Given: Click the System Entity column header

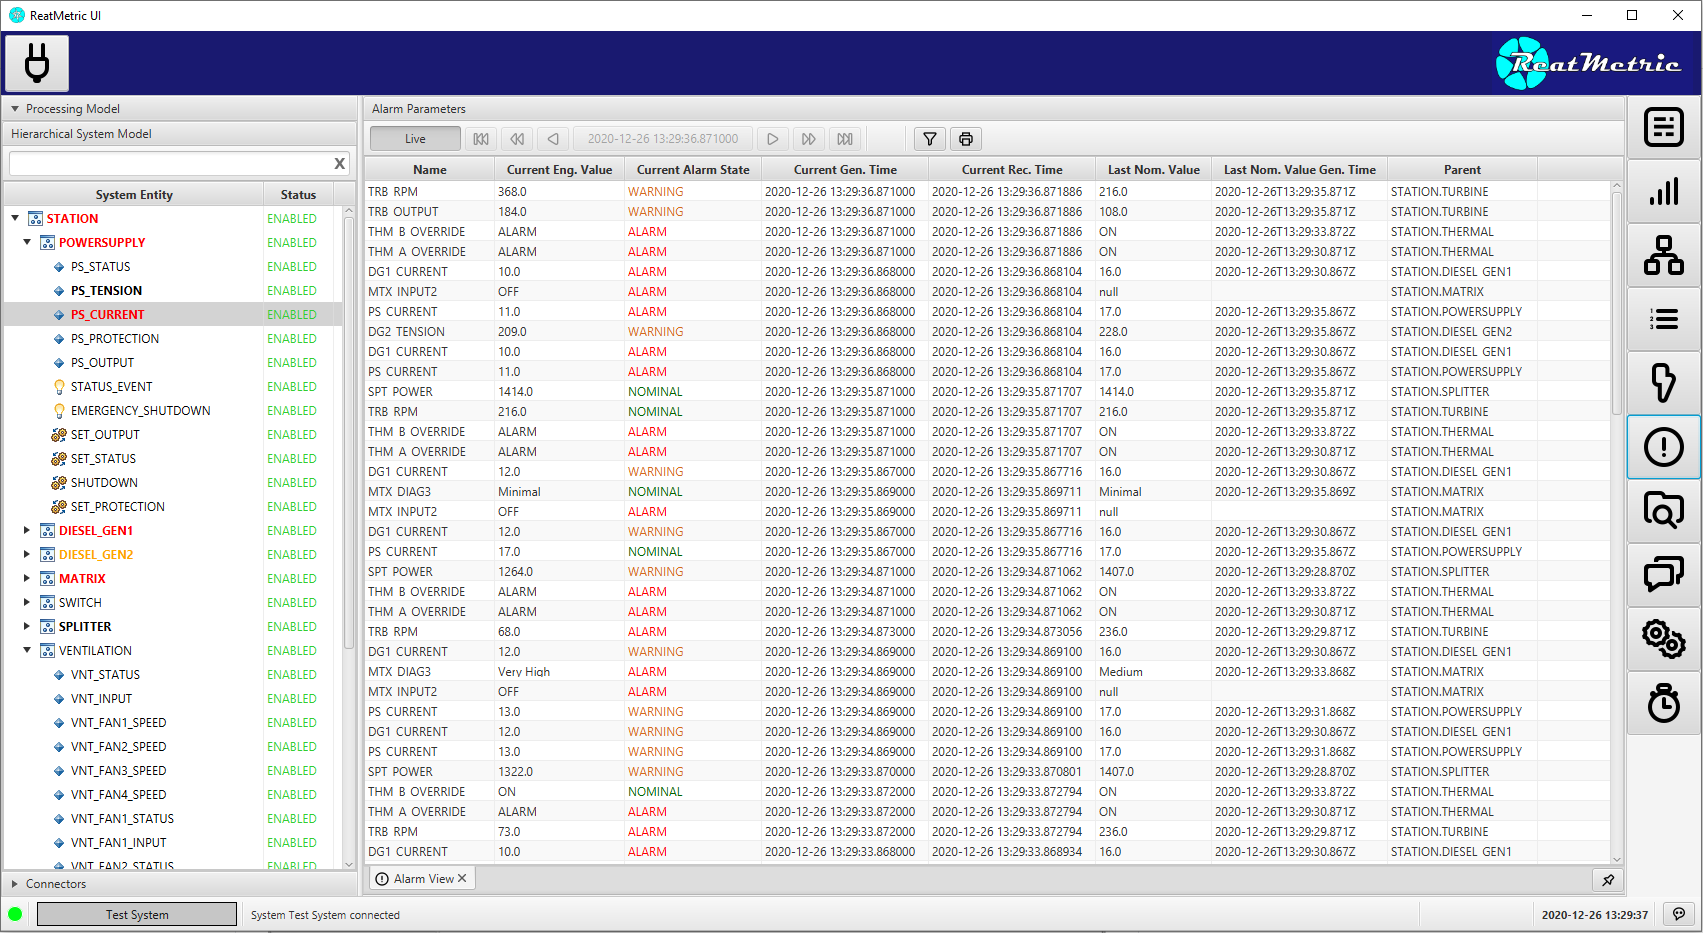Looking at the screenshot, I should coord(134,195).
